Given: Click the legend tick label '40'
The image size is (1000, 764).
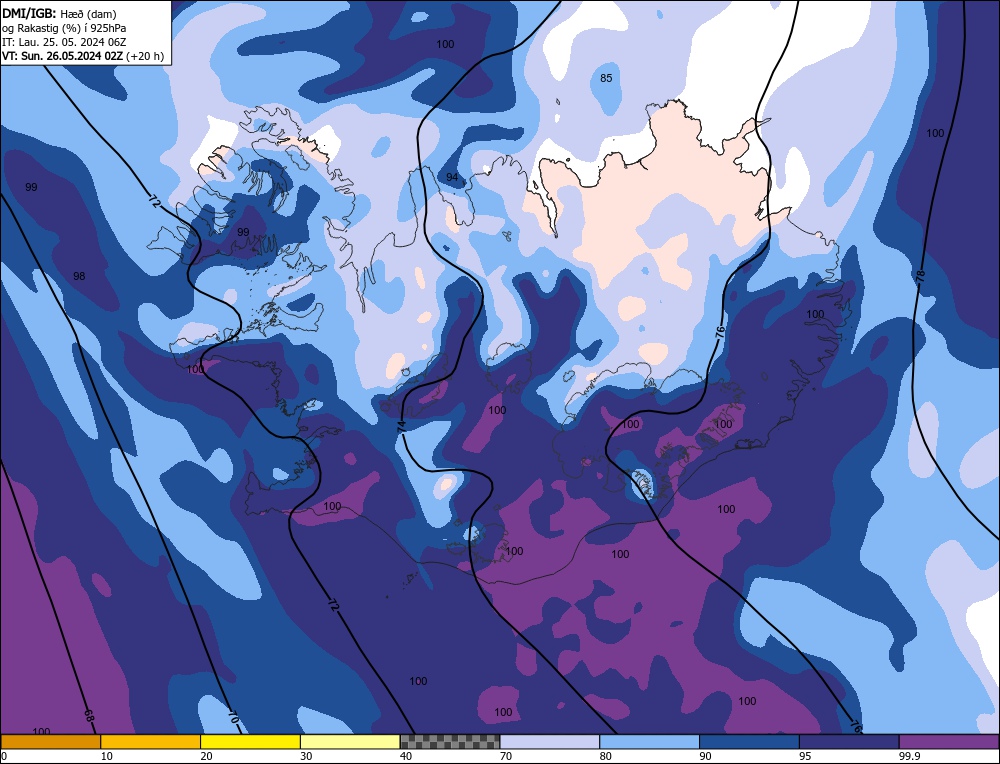Looking at the screenshot, I should point(406,756).
